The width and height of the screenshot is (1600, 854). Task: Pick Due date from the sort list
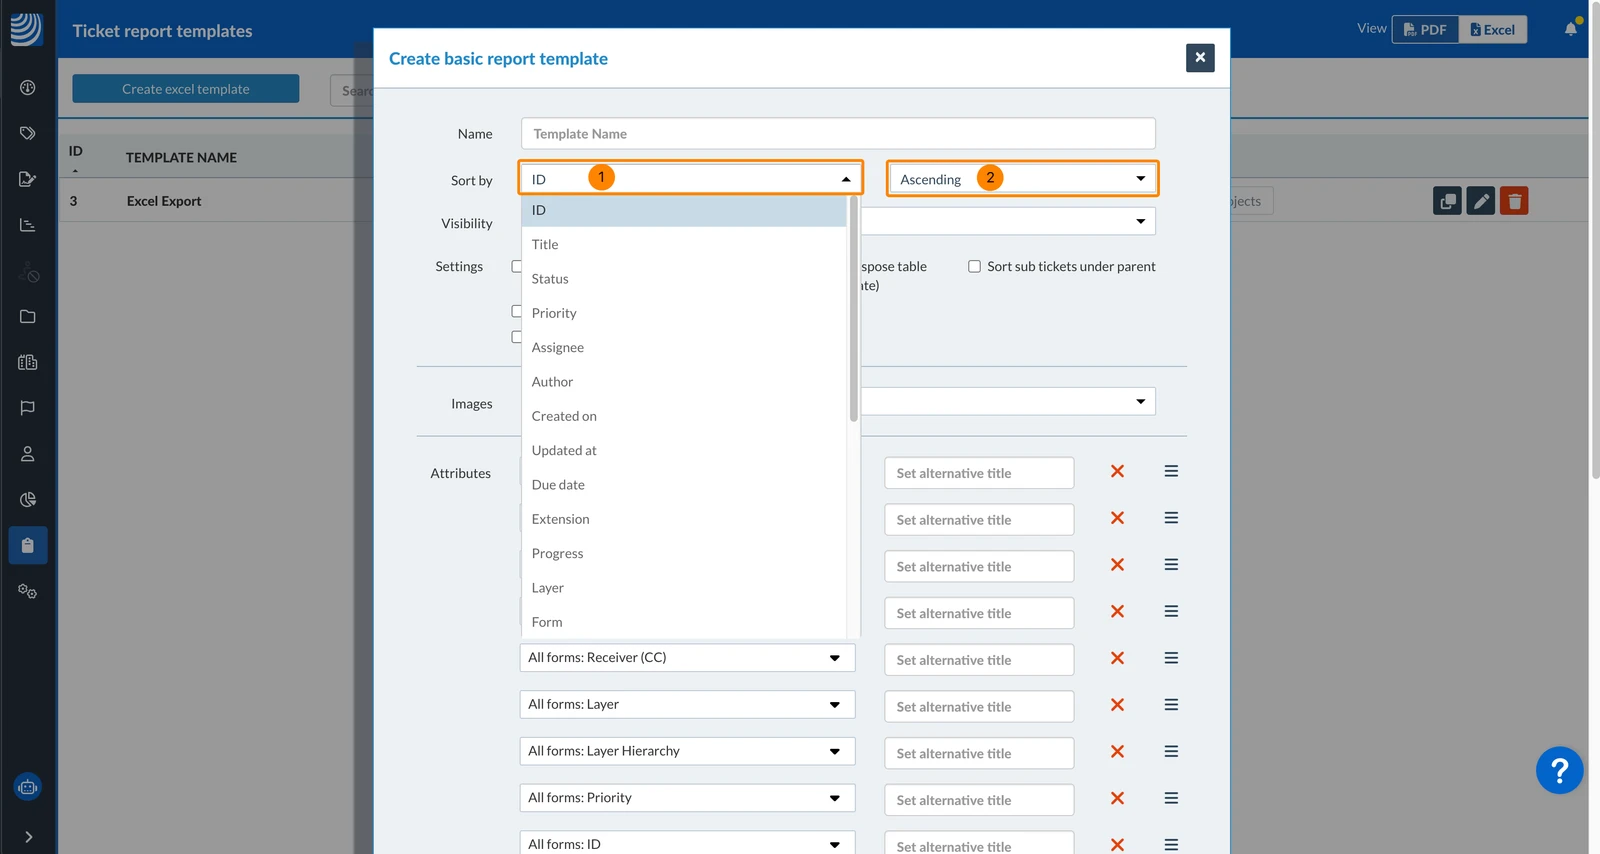coord(684,485)
